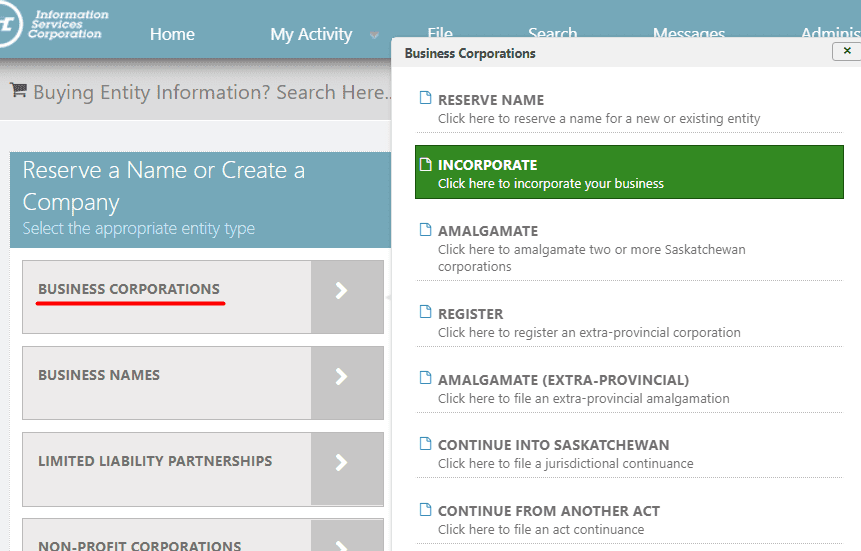Choose the RESERVE NAME option

click(x=629, y=109)
